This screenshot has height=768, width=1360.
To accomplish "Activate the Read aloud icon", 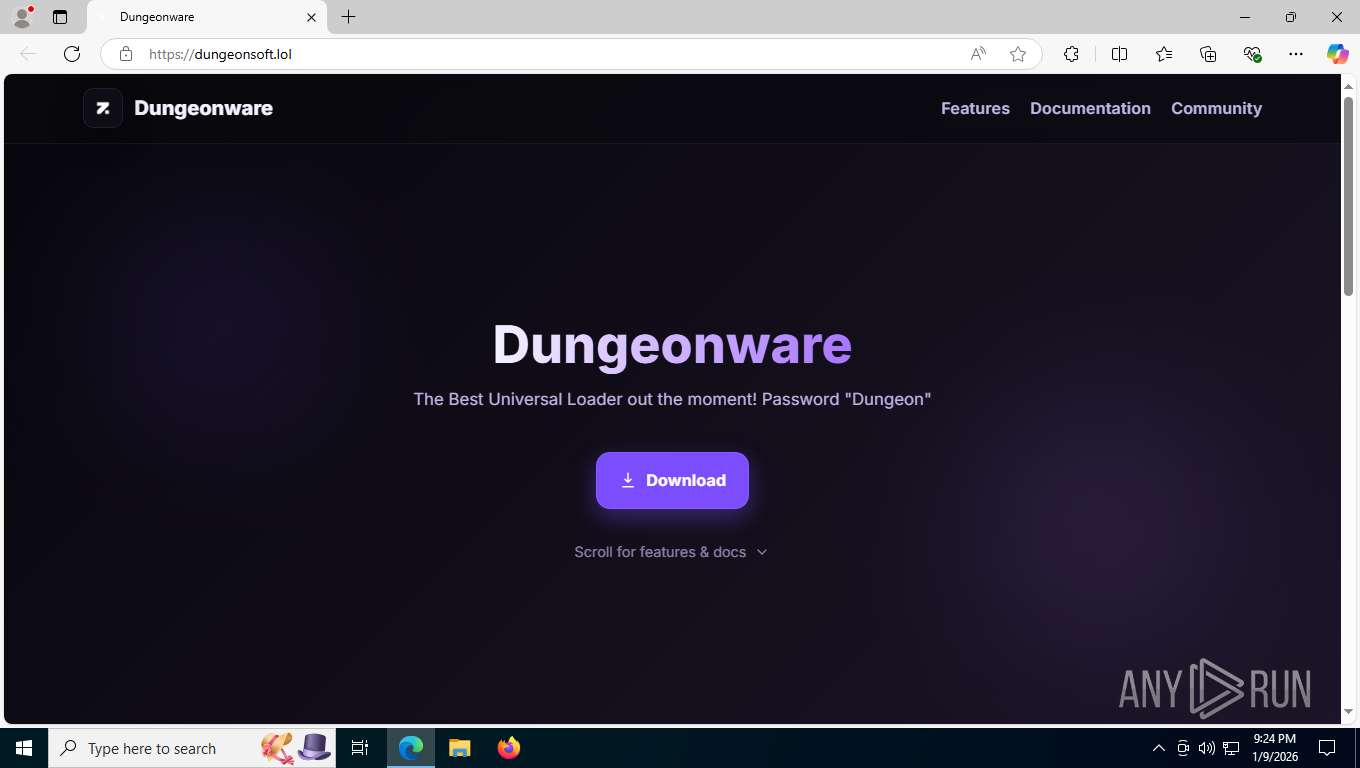I will 978,54.
